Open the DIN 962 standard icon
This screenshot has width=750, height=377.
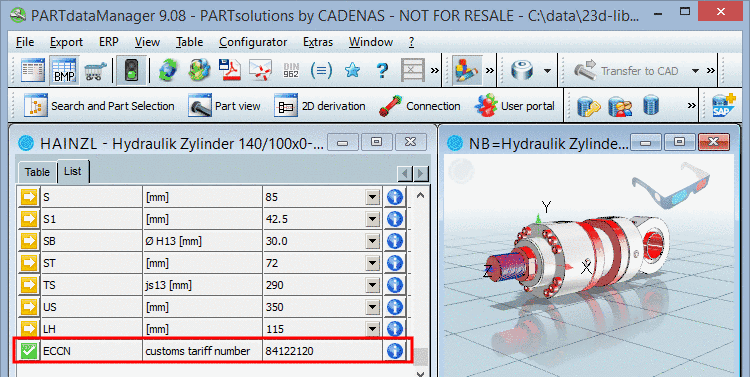pos(291,71)
